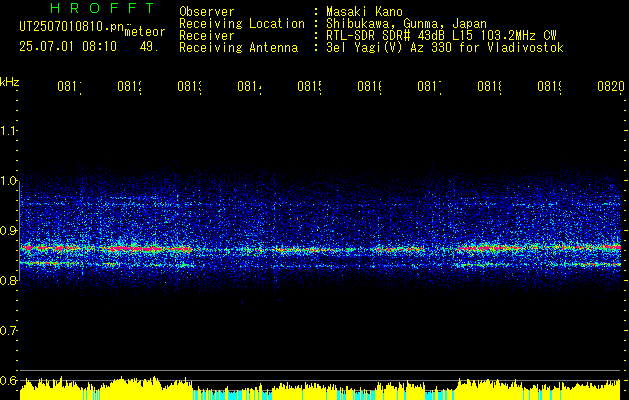Click the observer name Masaki Kano
This screenshot has height=400, width=629.
tap(364, 12)
